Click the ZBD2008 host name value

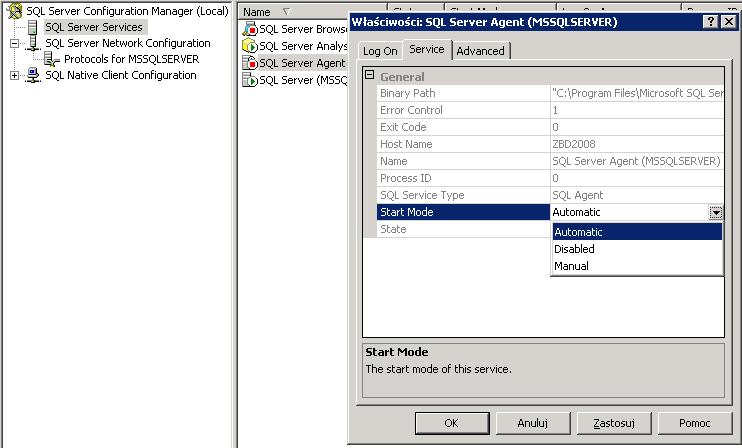click(574, 144)
